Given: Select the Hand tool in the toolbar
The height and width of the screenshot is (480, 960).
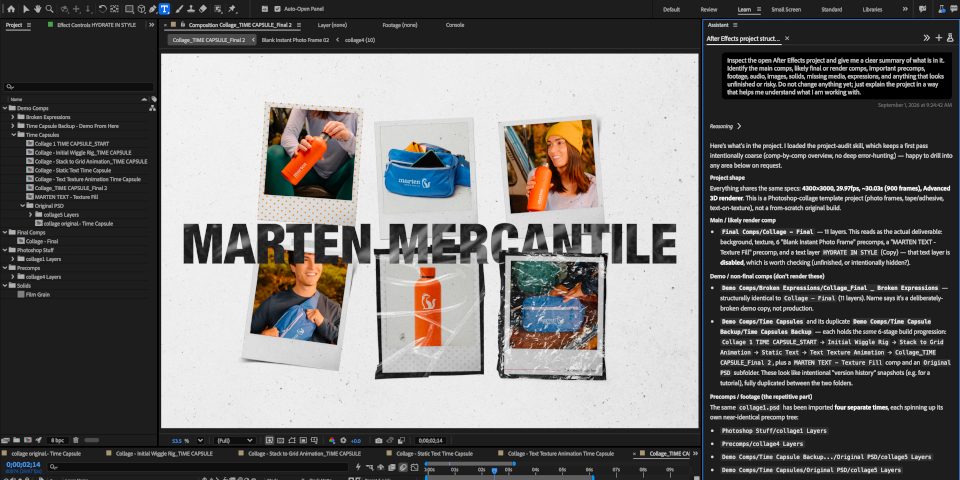Looking at the screenshot, I should tap(38, 9).
